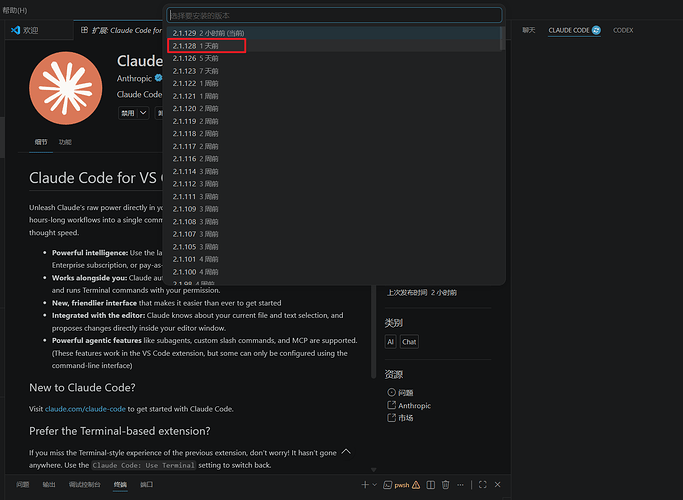This screenshot has height=500, width=683.
Task: Pick version 2.1.111 from list
Action: pyautogui.click(x=334, y=196)
